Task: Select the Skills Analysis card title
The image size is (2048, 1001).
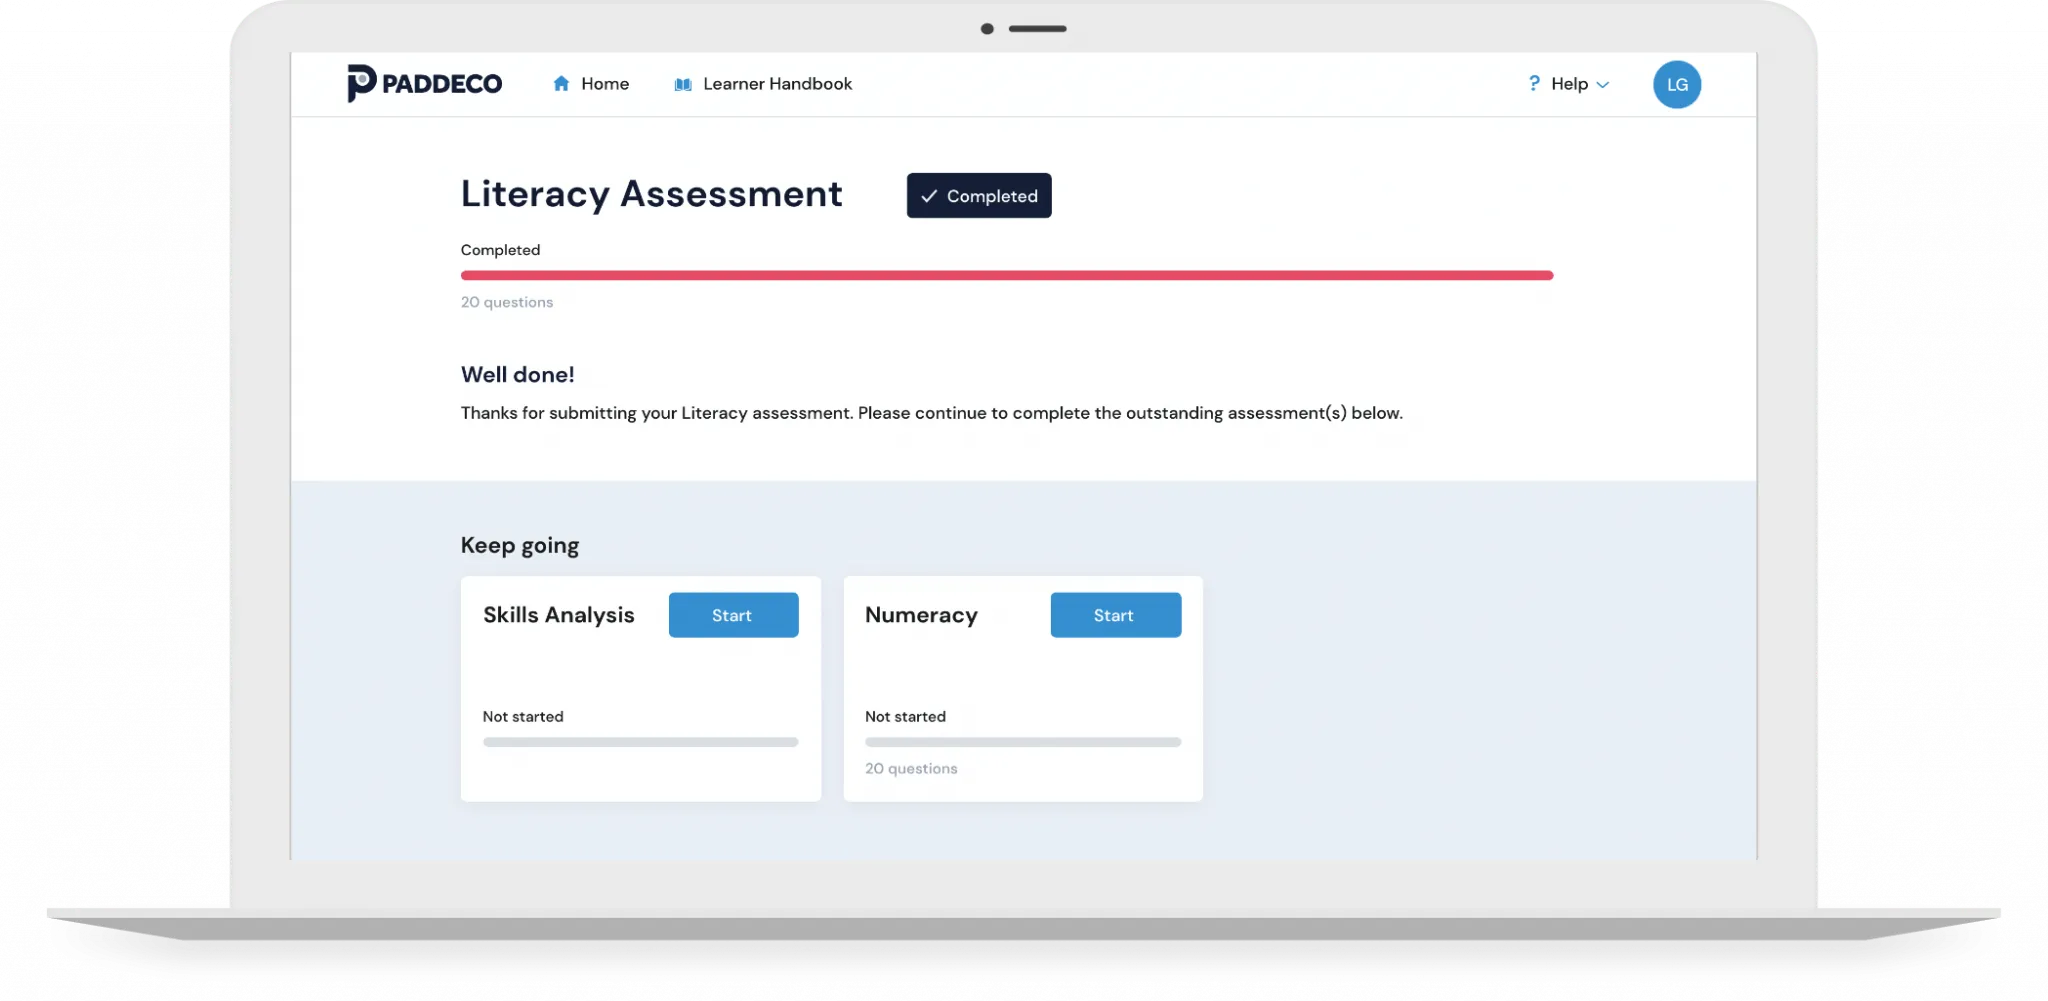Action: click(x=559, y=615)
